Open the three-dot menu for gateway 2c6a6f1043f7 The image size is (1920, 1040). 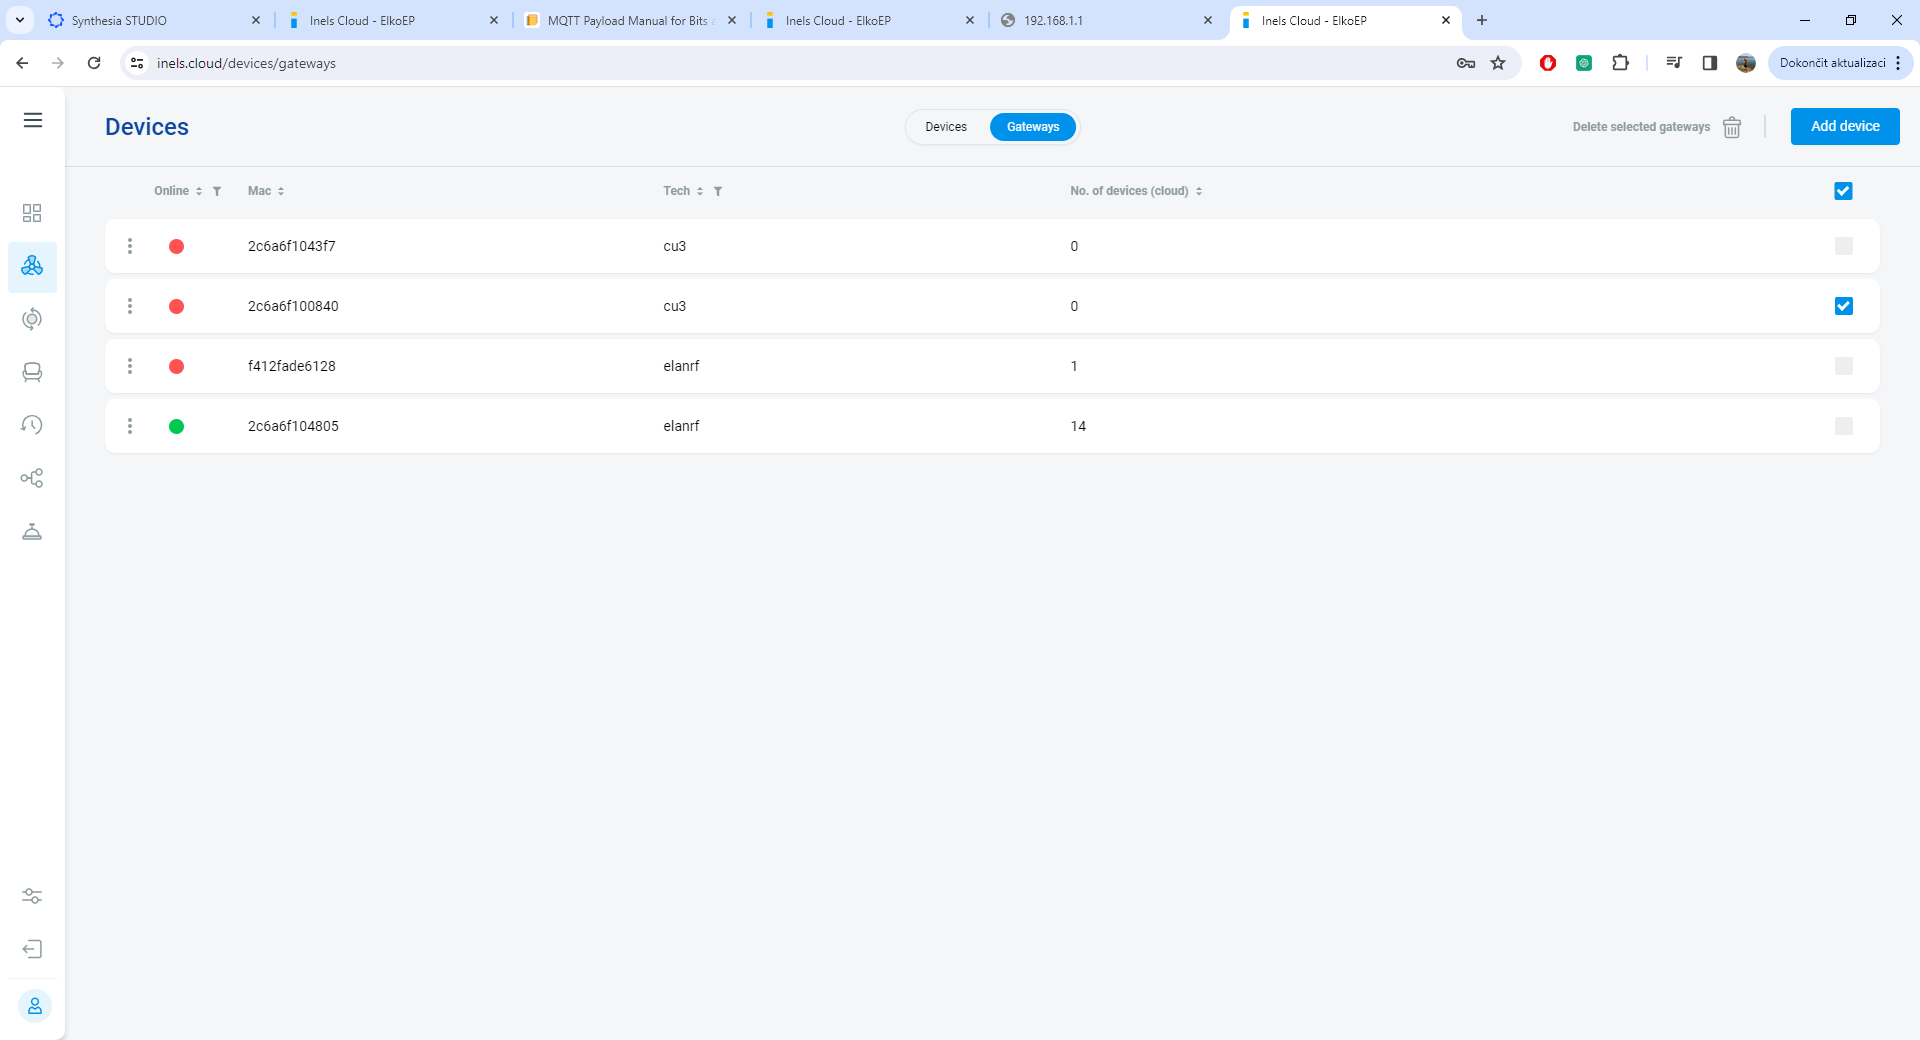click(130, 246)
